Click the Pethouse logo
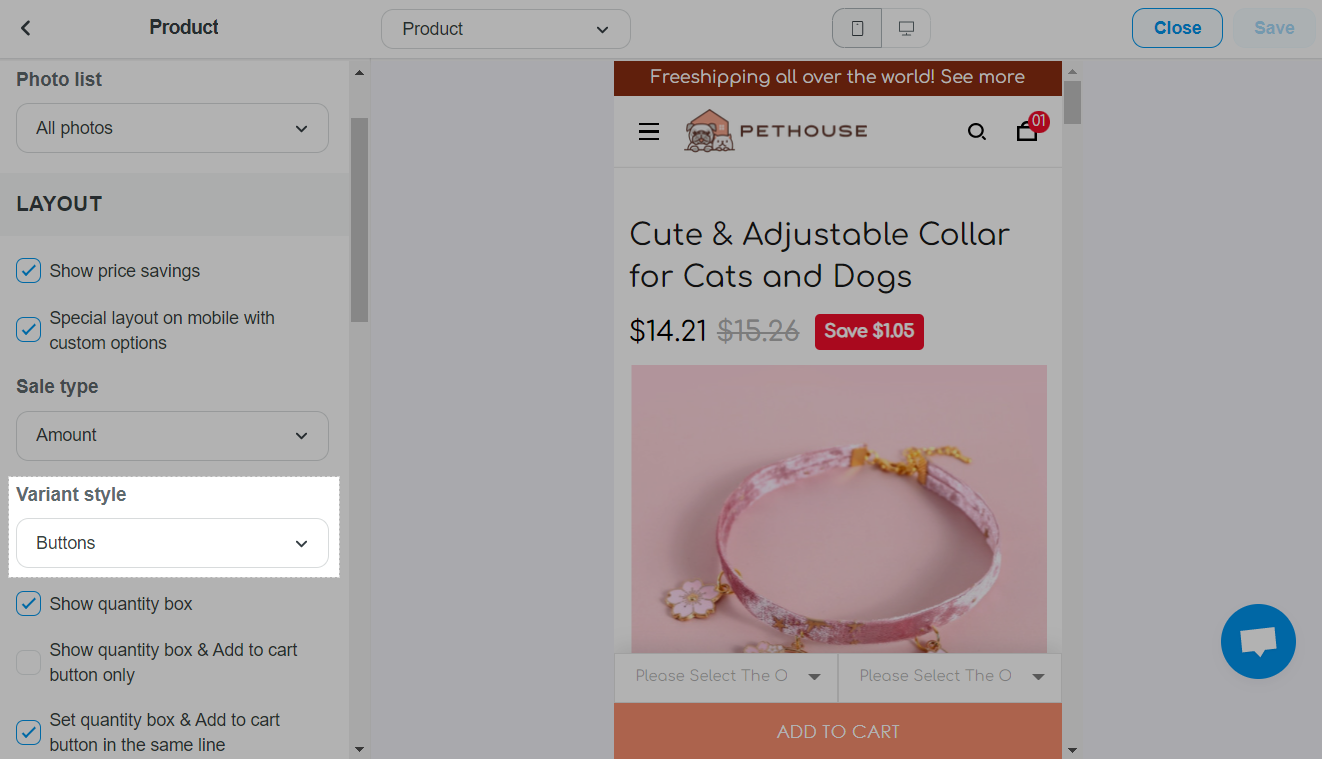Screen dimensions: 1322x759 tap(776, 131)
